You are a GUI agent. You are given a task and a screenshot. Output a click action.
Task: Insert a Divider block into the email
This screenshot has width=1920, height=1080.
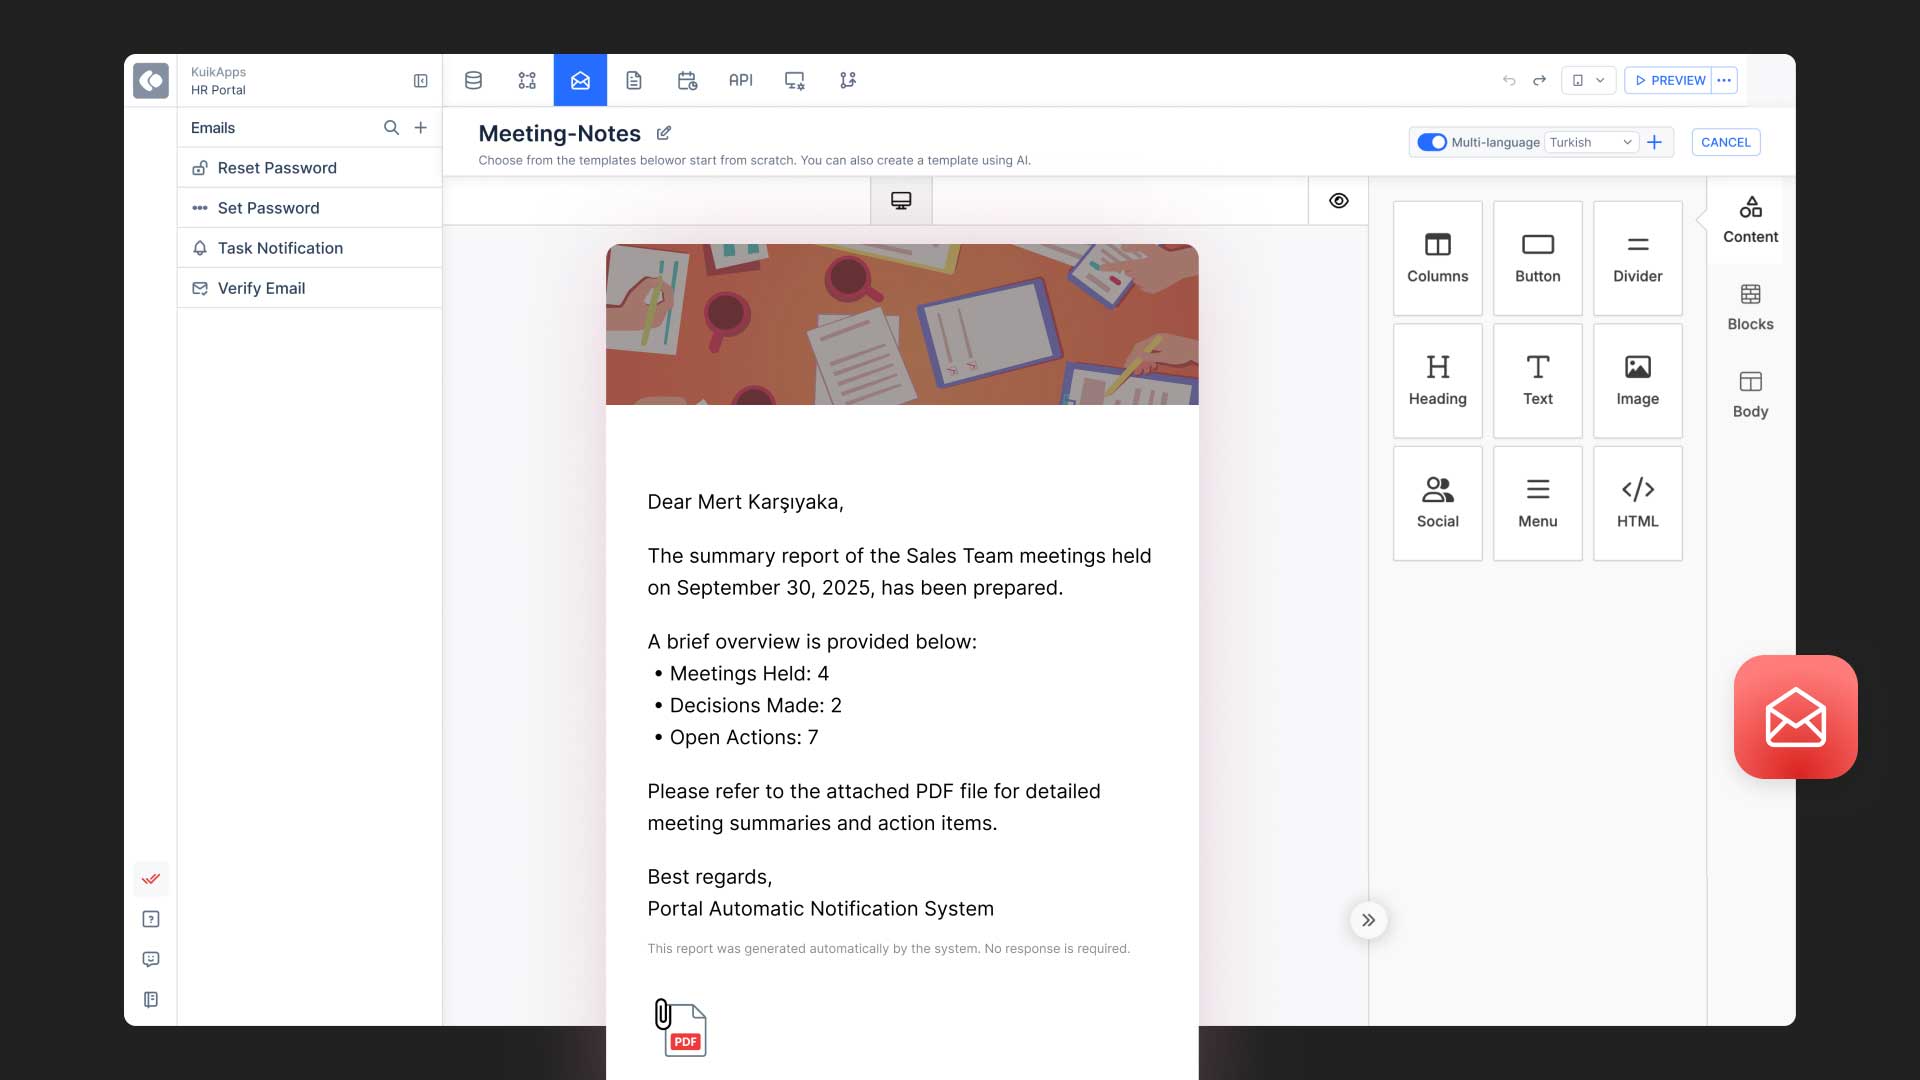click(1637, 258)
